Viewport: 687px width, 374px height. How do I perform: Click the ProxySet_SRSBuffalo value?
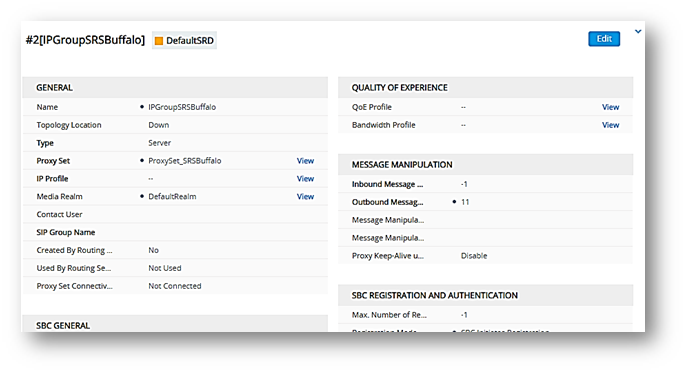(x=184, y=161)
